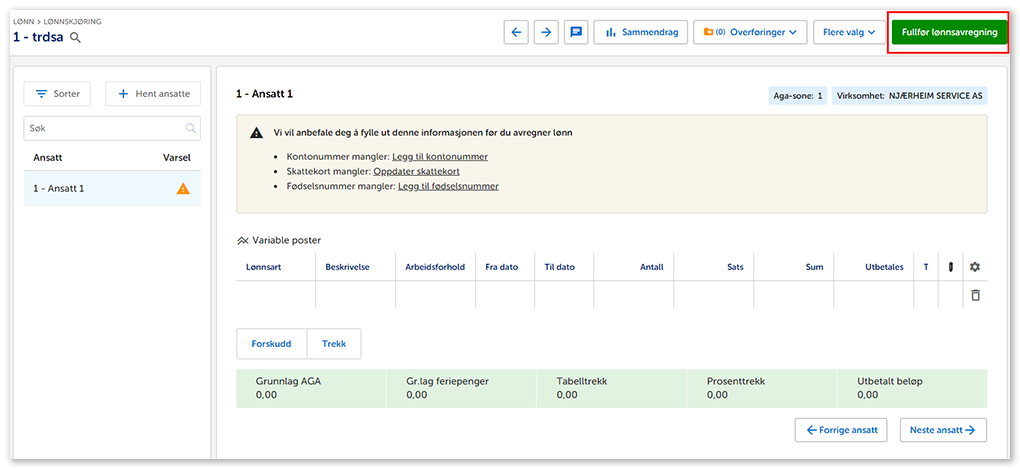The height and width of the screenshot is (469, 1020).
Task: Open the Sammendrag summary
Action: pos(640,32)
